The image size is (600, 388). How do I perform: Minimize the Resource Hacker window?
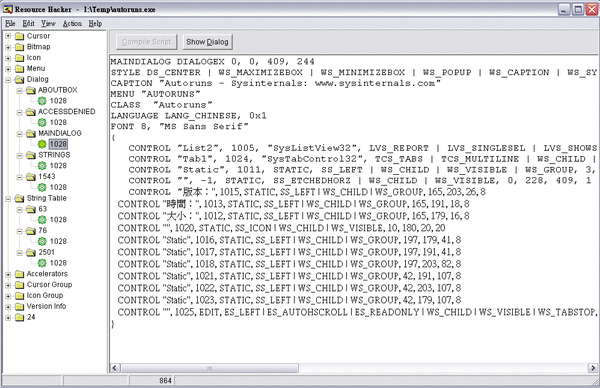click(x=564, y=10)
